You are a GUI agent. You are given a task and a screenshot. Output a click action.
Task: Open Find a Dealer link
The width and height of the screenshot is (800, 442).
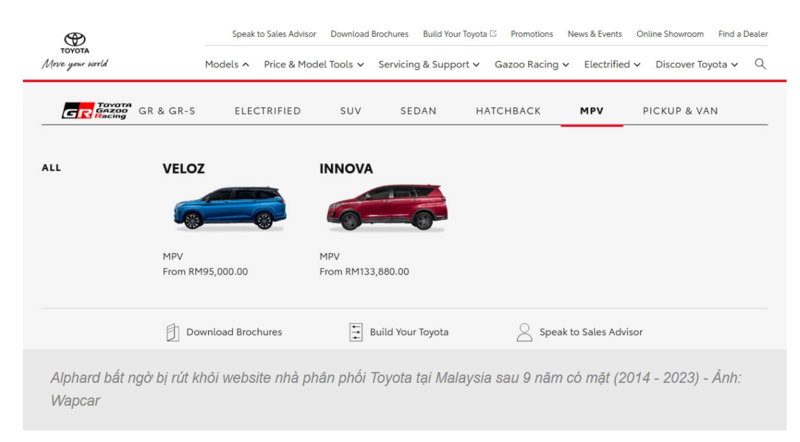(743, 34)
